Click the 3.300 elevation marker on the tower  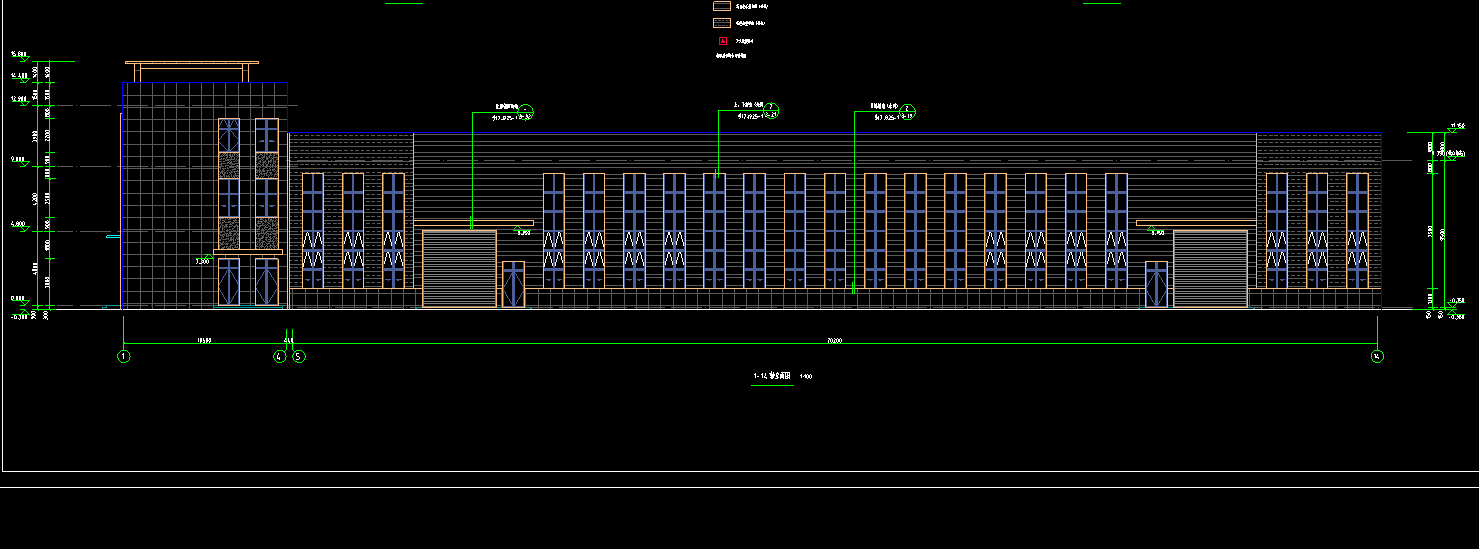[203, 260]
